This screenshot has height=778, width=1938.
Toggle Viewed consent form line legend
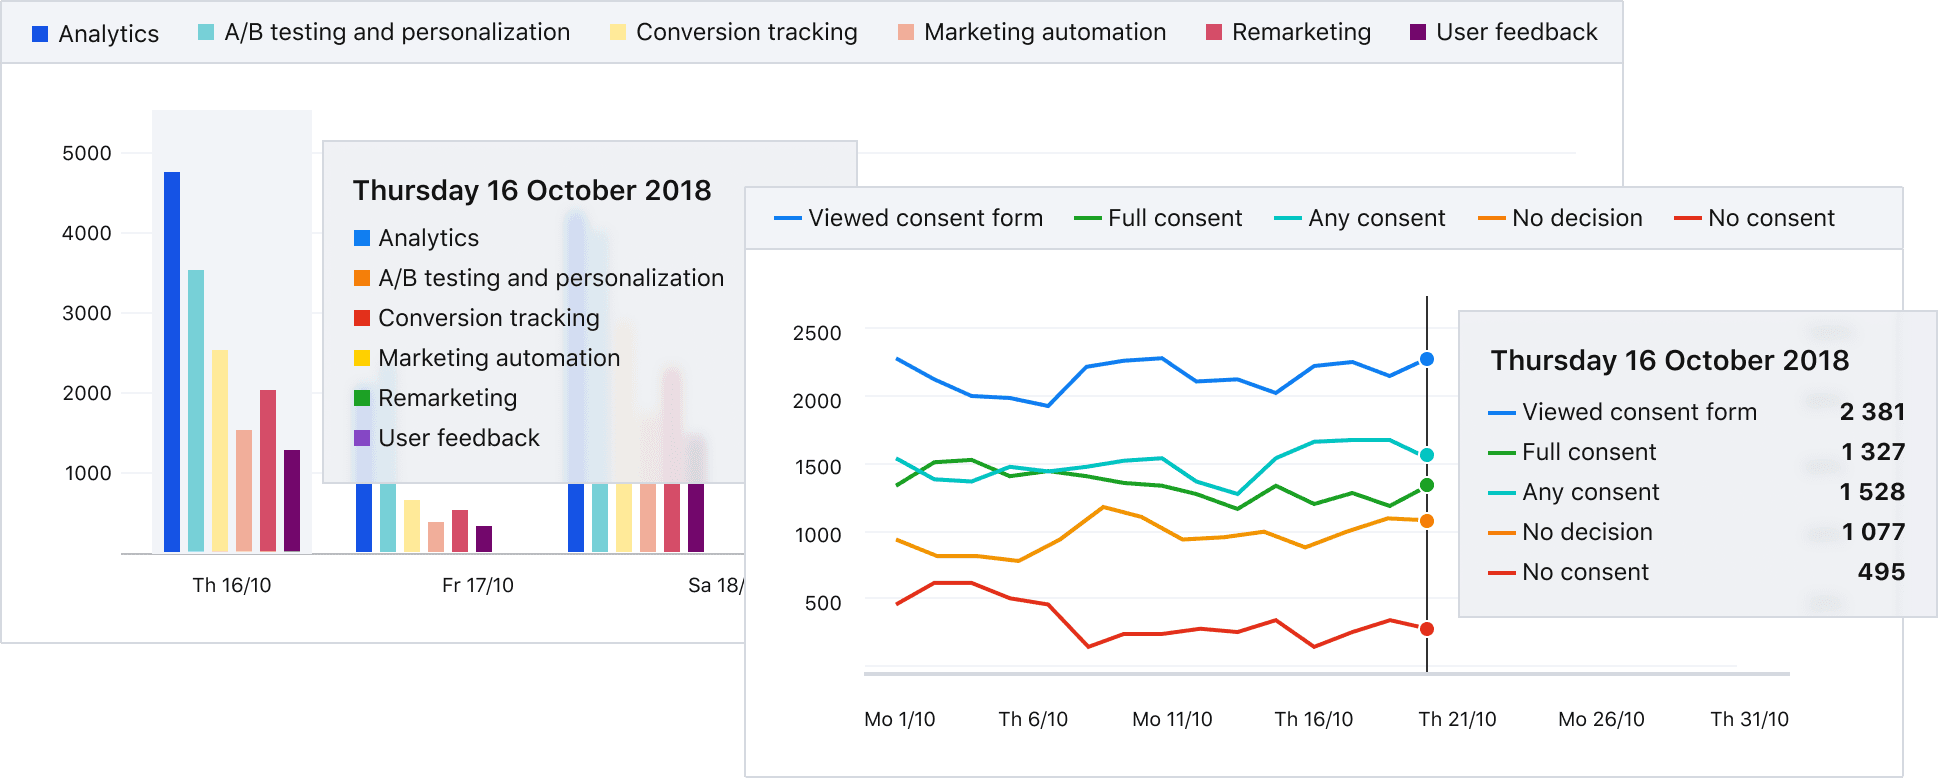[x=909, y=218]
